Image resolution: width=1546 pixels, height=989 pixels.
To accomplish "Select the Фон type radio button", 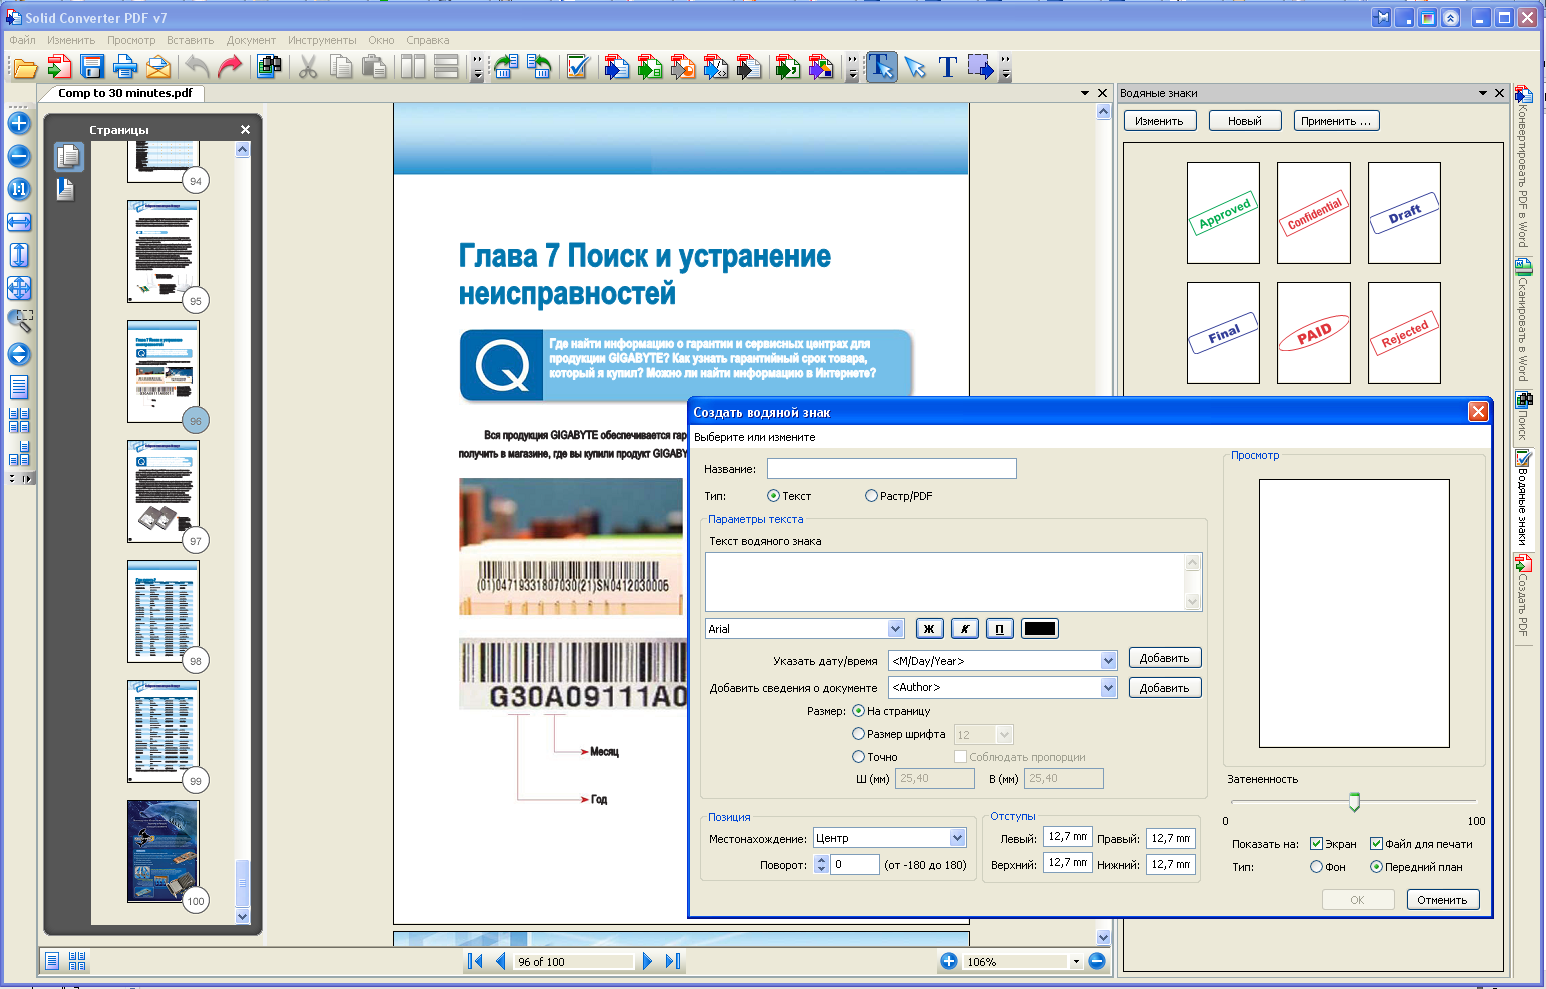I will tap(1317, 867).
